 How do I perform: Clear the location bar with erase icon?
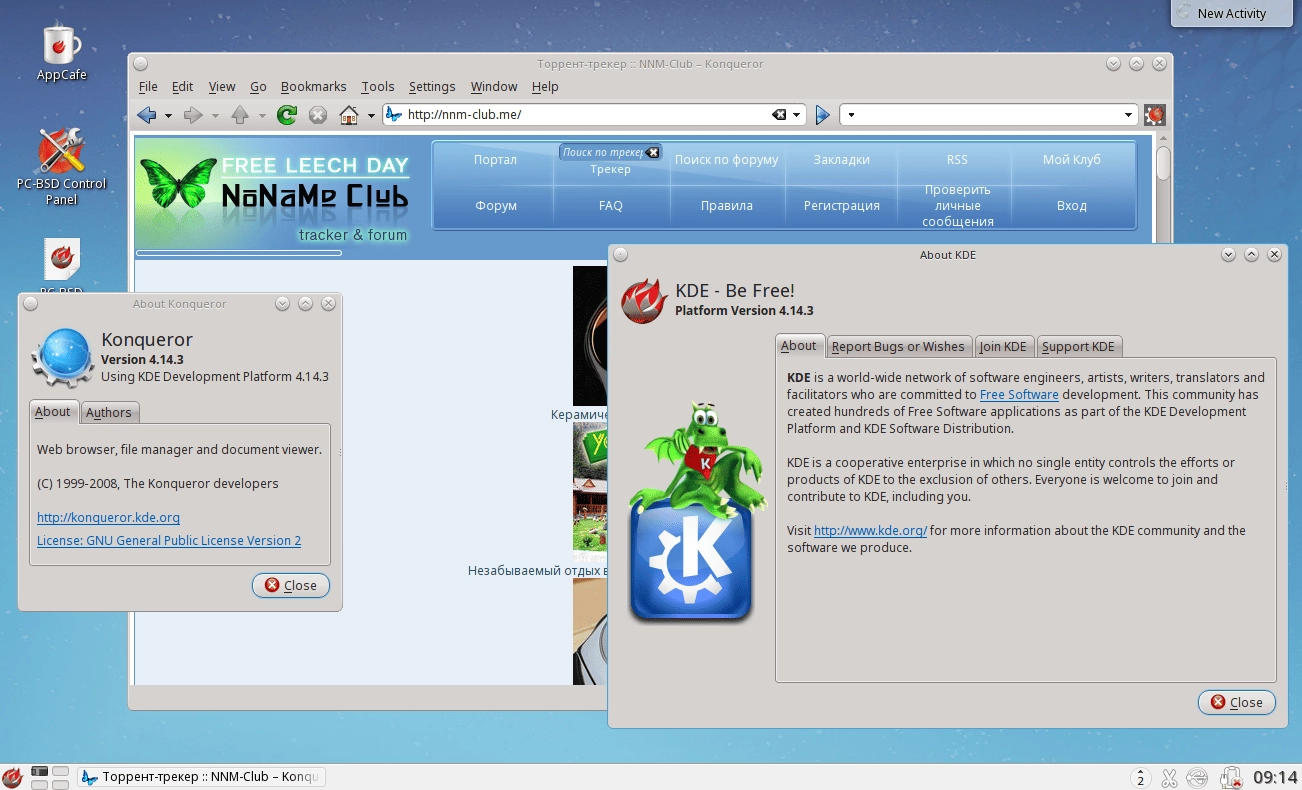coord(779,115)
